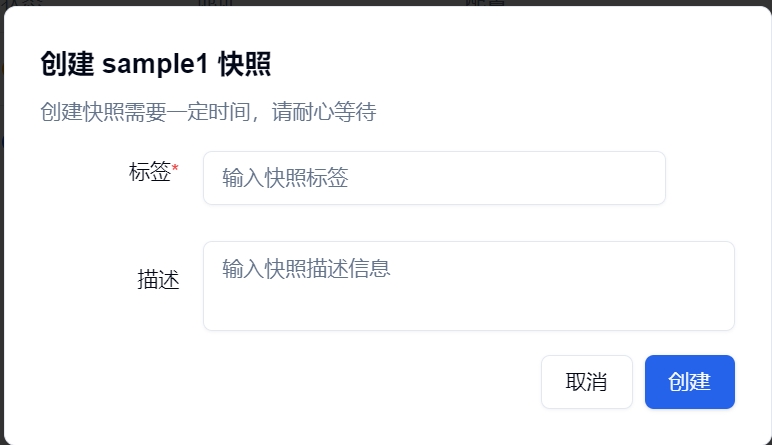
Task: Click the 取消 cancel button
Action: click(x=586, y=381)
